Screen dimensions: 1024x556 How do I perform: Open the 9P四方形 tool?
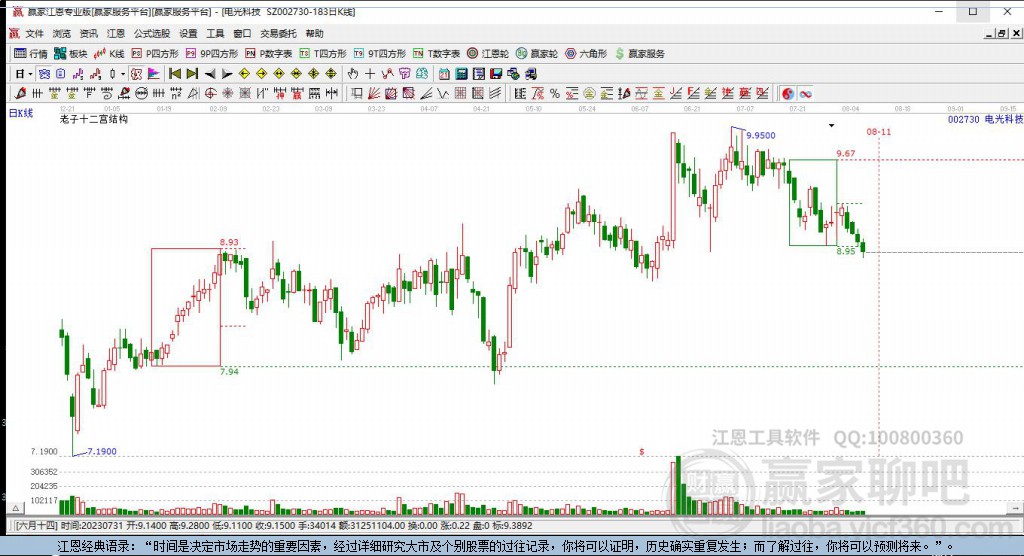212,54
